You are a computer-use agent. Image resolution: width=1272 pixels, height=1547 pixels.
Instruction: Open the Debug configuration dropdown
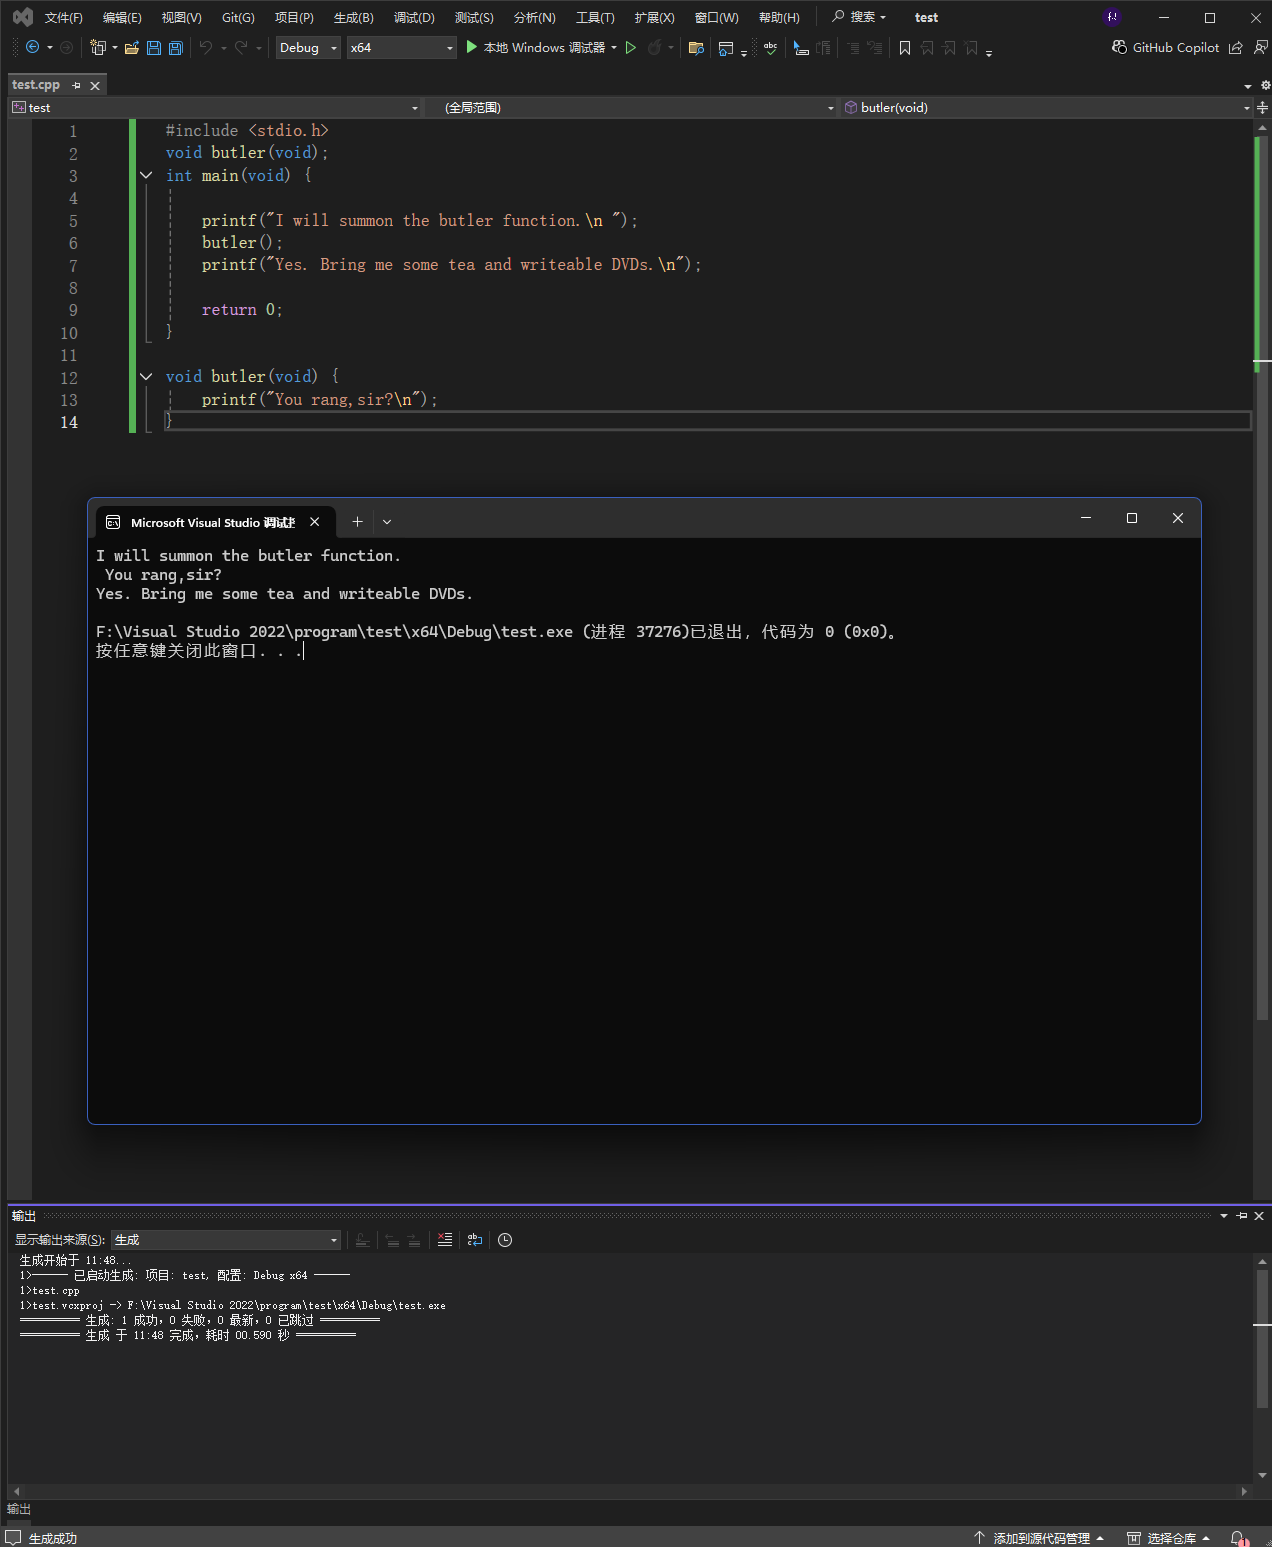pyautogui.click(x=308, y=47)
